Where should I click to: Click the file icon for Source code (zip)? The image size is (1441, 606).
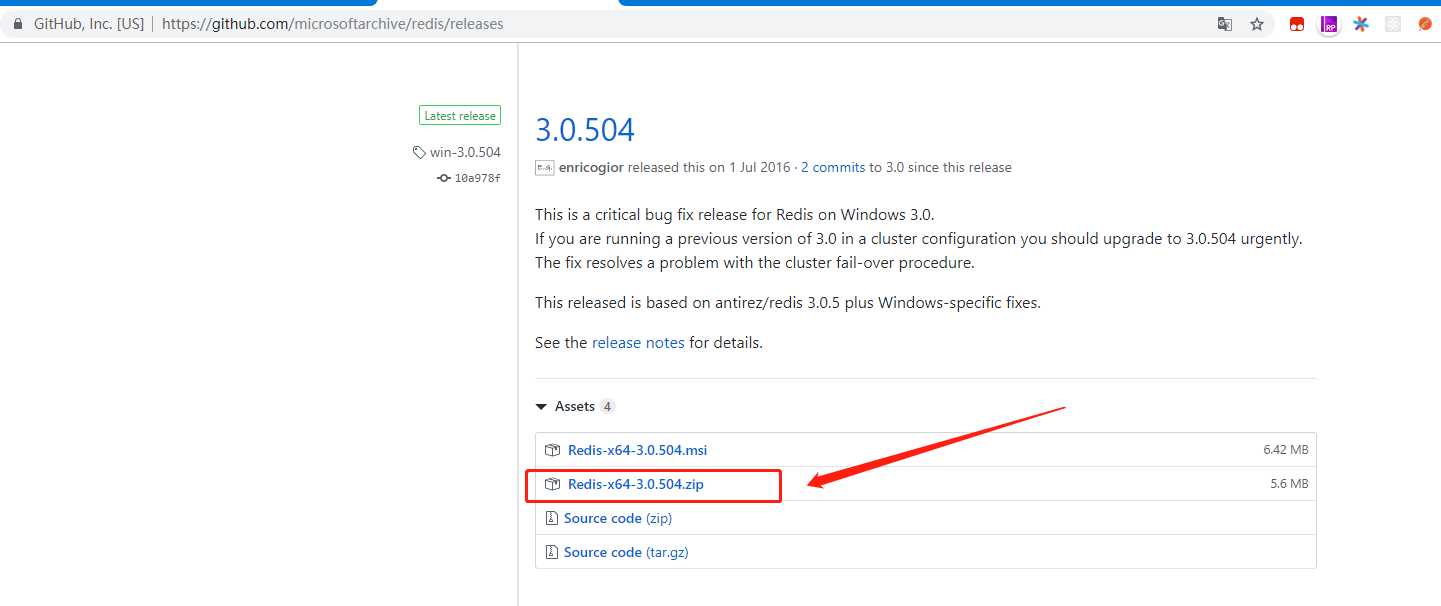click(551, 518)
